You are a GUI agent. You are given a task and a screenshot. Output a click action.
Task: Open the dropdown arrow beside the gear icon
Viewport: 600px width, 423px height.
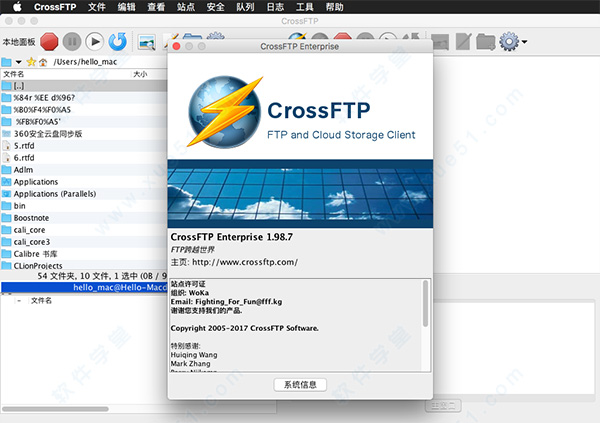524,42
